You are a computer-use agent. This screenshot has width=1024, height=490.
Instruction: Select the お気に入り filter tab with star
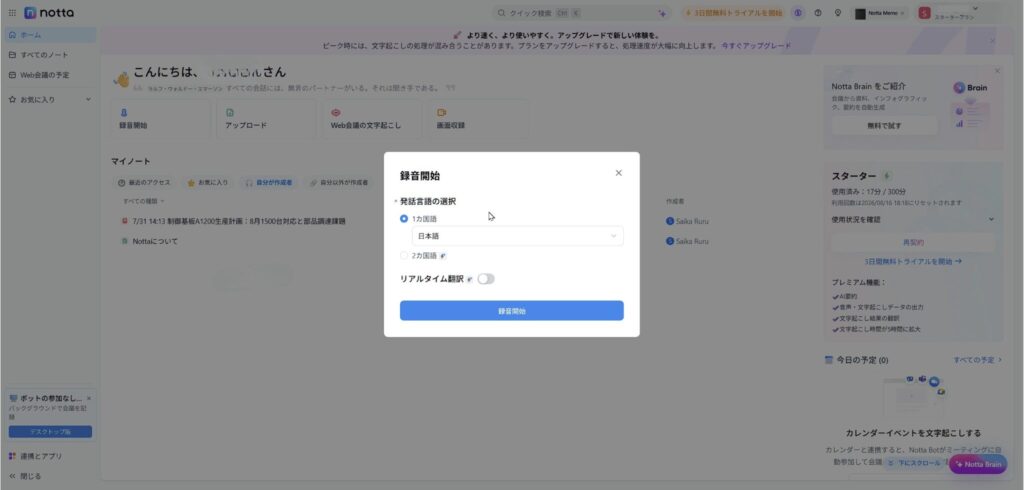click(x=208, y=183)
